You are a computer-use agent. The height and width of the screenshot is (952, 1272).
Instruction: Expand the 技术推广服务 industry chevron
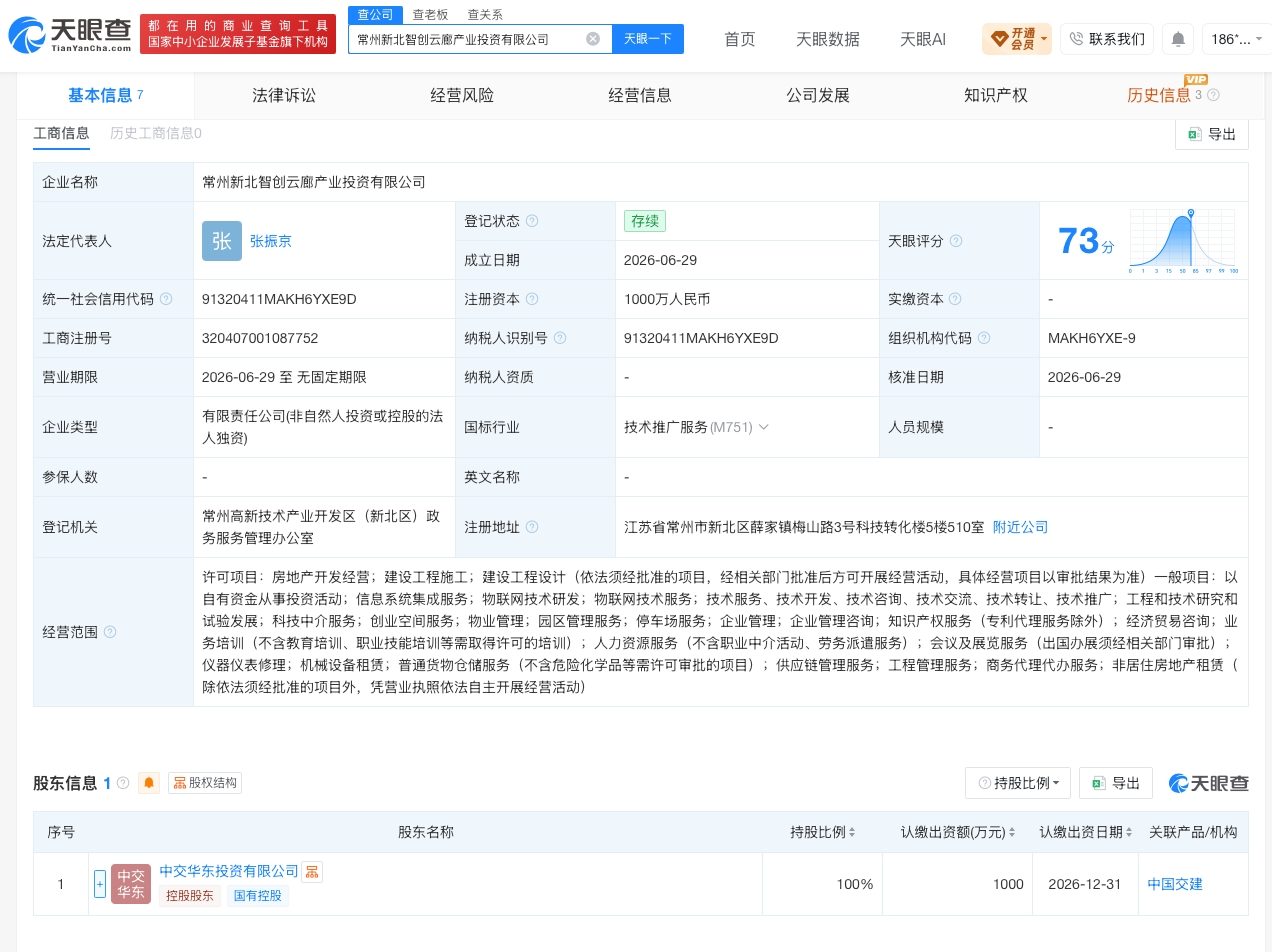[x=764, y=427]
